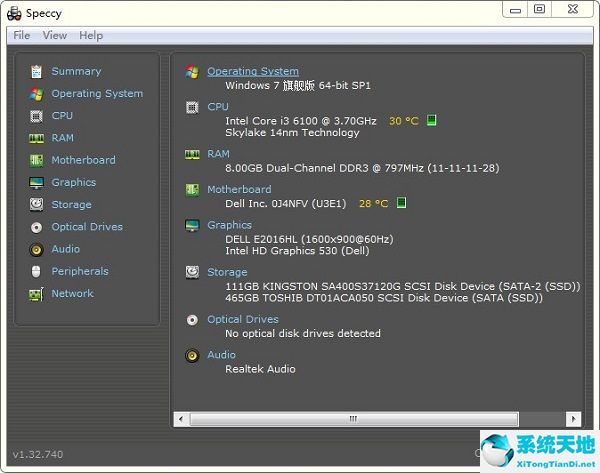Click the version number v1.32.740
This screenshot has width=600, height=473.
(38, 455)
